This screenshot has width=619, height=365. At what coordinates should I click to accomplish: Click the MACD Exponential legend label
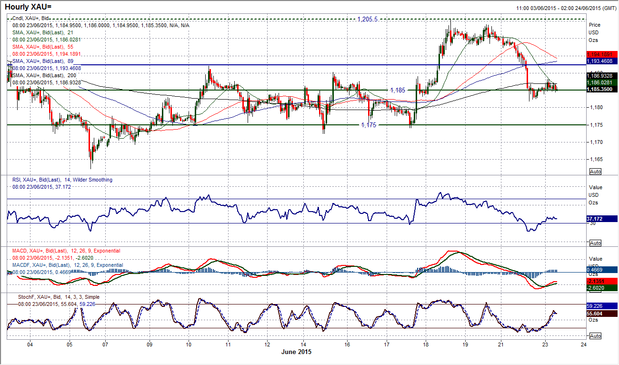[66, 251]
